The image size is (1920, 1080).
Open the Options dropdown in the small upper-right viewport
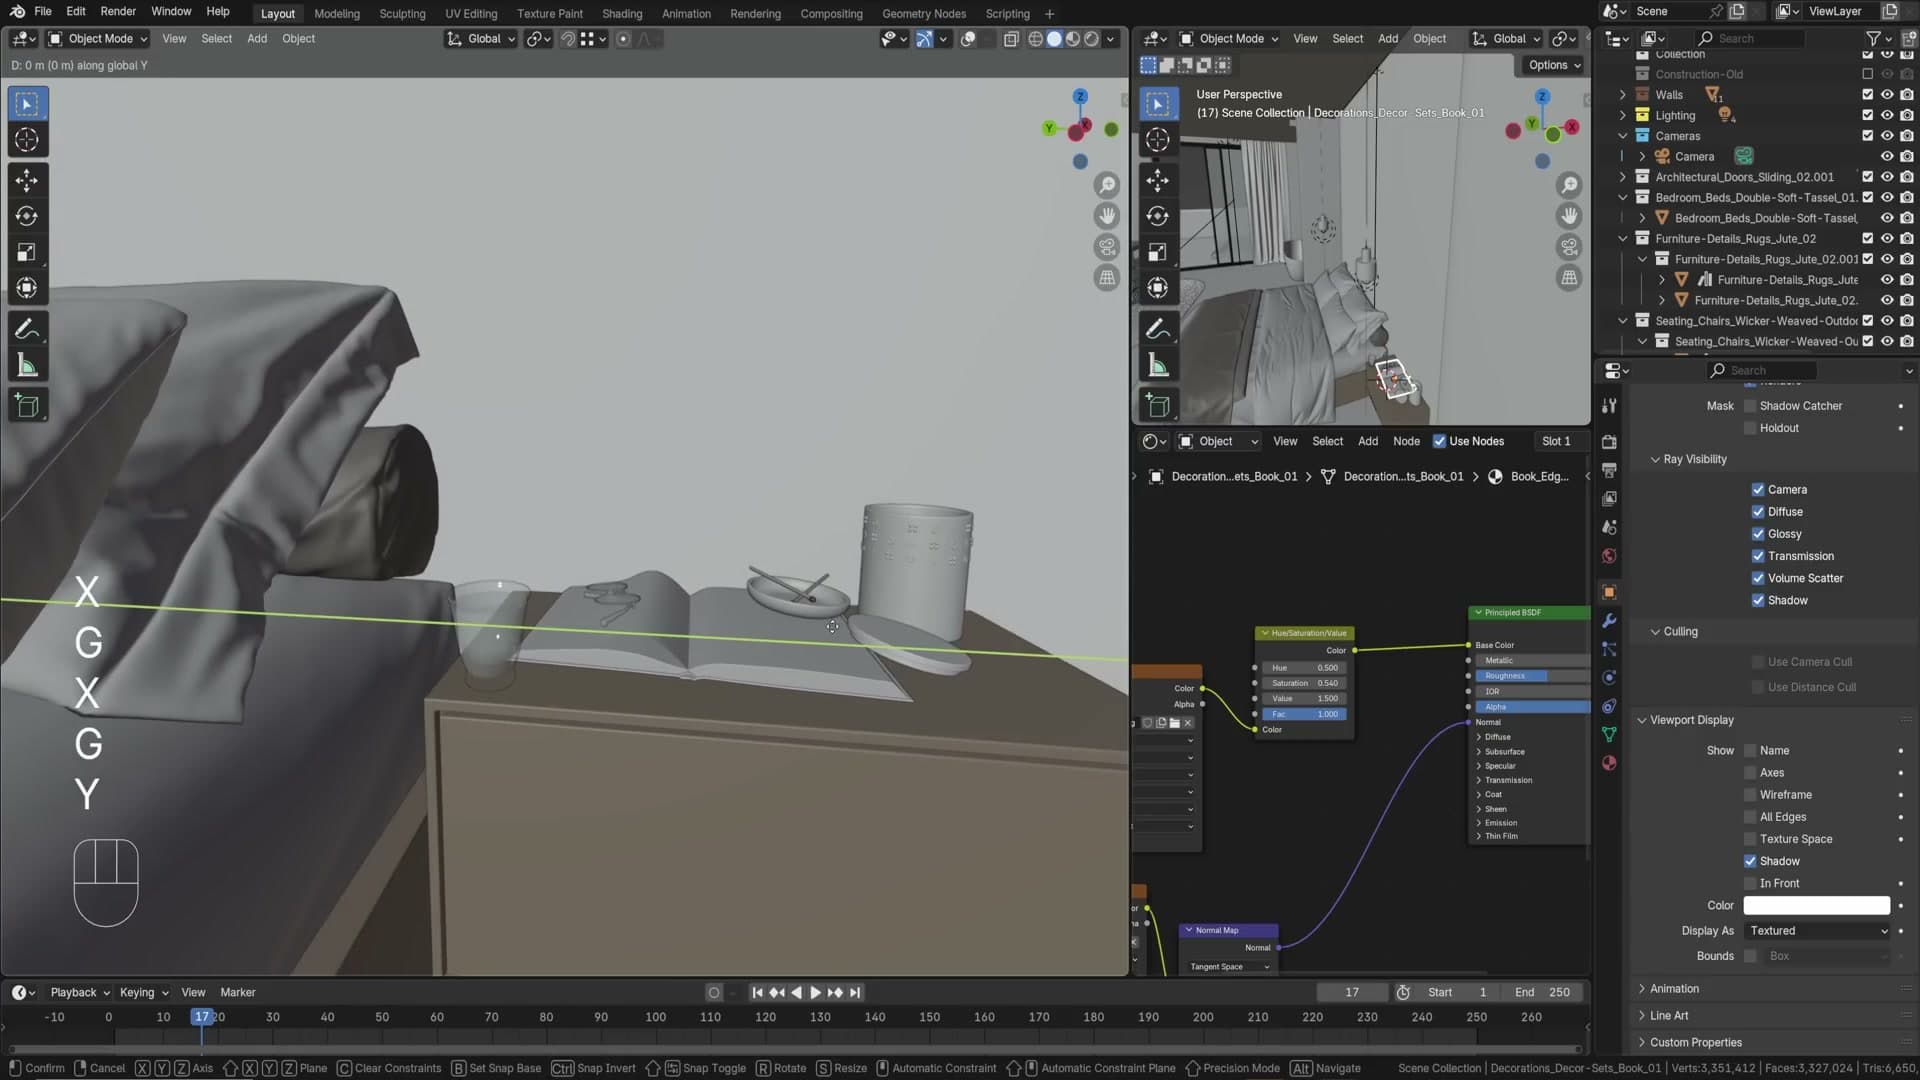1554,65
